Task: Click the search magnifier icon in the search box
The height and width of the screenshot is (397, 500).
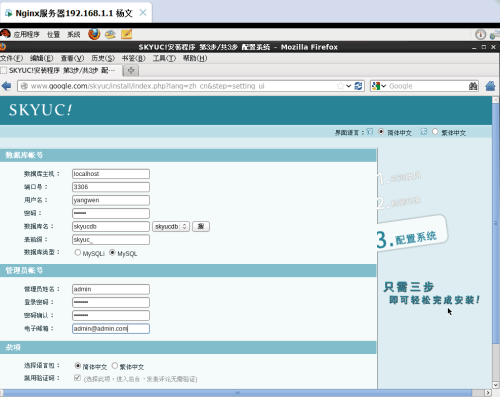Action: pyautogui.click(x=473, y=86)
